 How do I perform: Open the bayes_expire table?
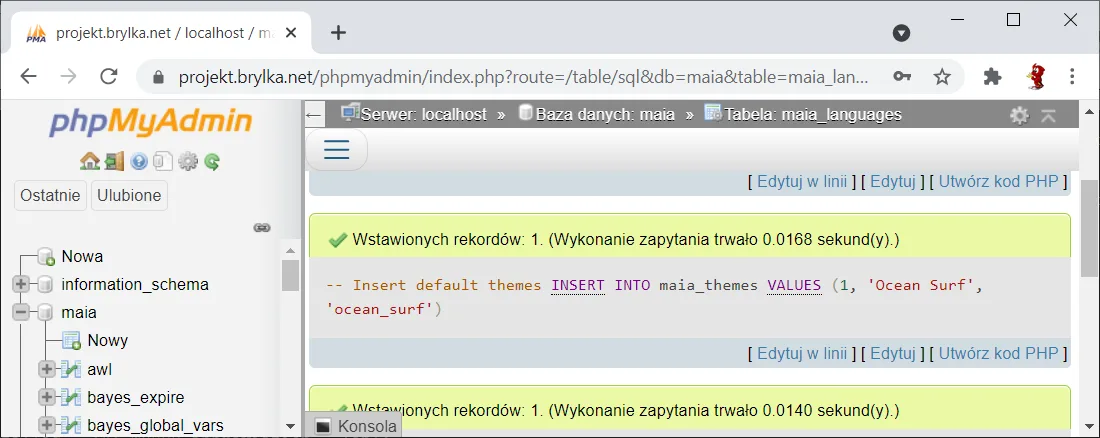coord(136,397)
